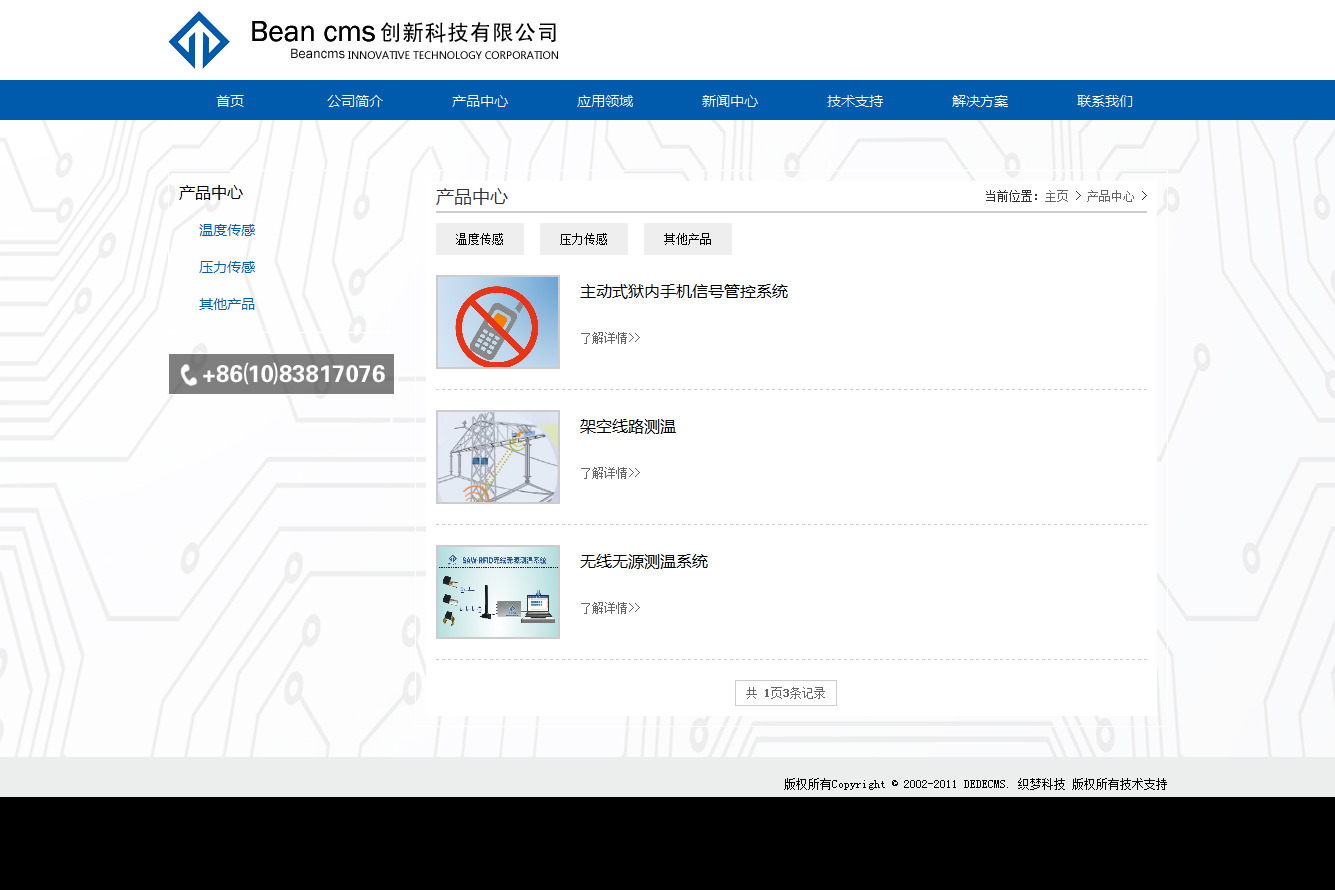The height and width of the screenshot is (890, 1335).
Task: Select 应用领域 in the top menu
Action: 605,101
